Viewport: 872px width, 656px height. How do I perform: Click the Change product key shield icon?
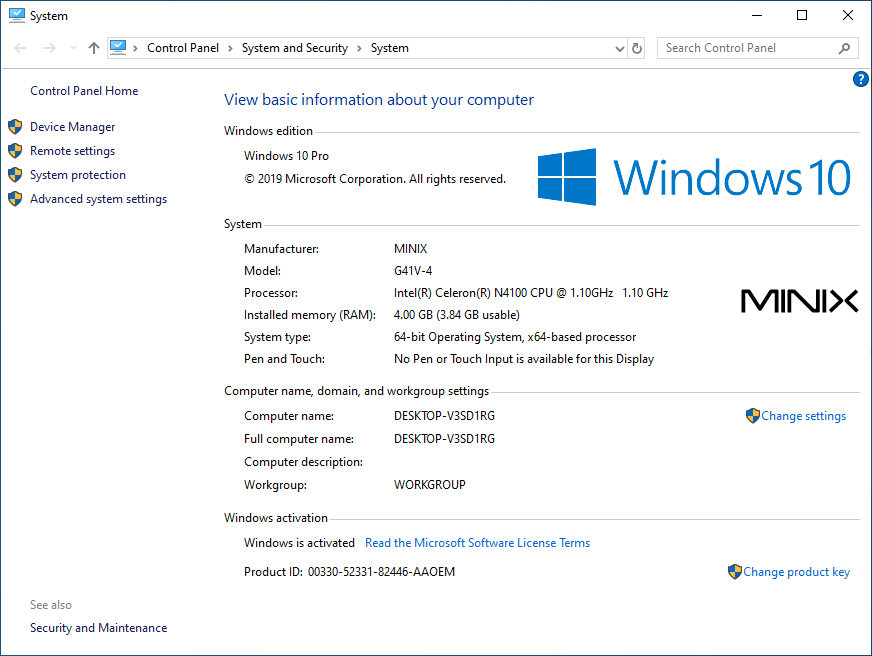(735, 571)
